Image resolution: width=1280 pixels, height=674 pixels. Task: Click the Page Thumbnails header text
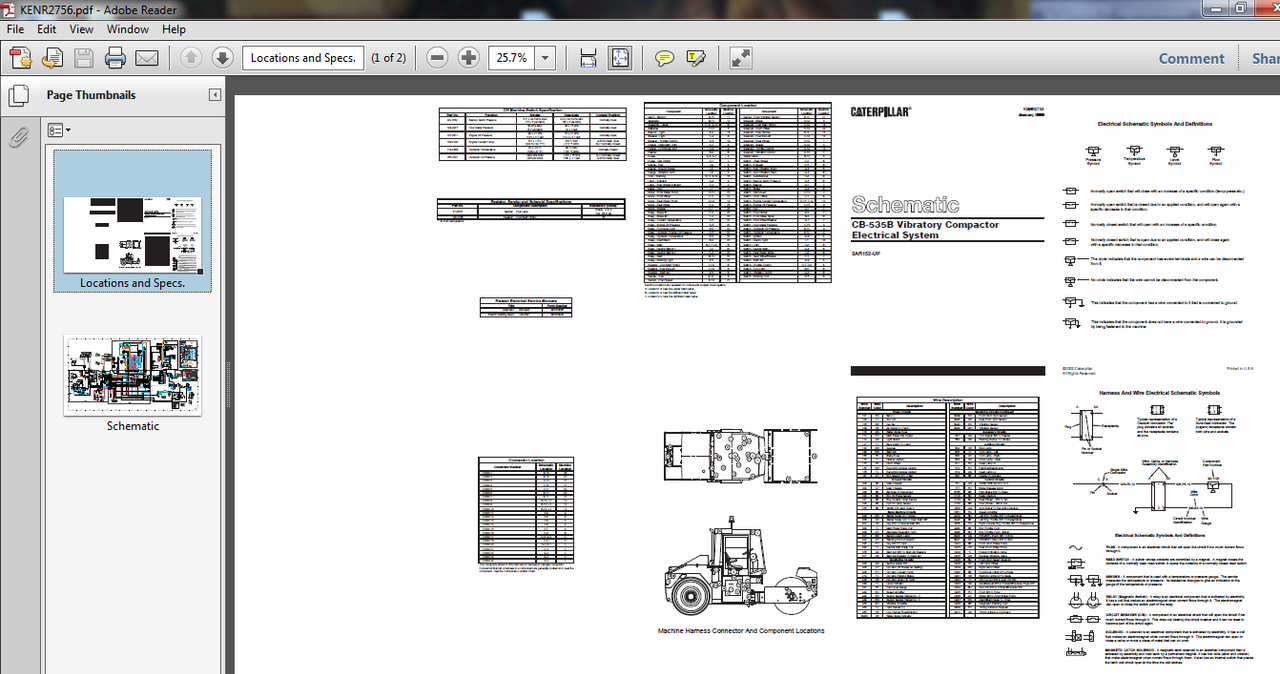pyautogui.click(x=91, y=95)
